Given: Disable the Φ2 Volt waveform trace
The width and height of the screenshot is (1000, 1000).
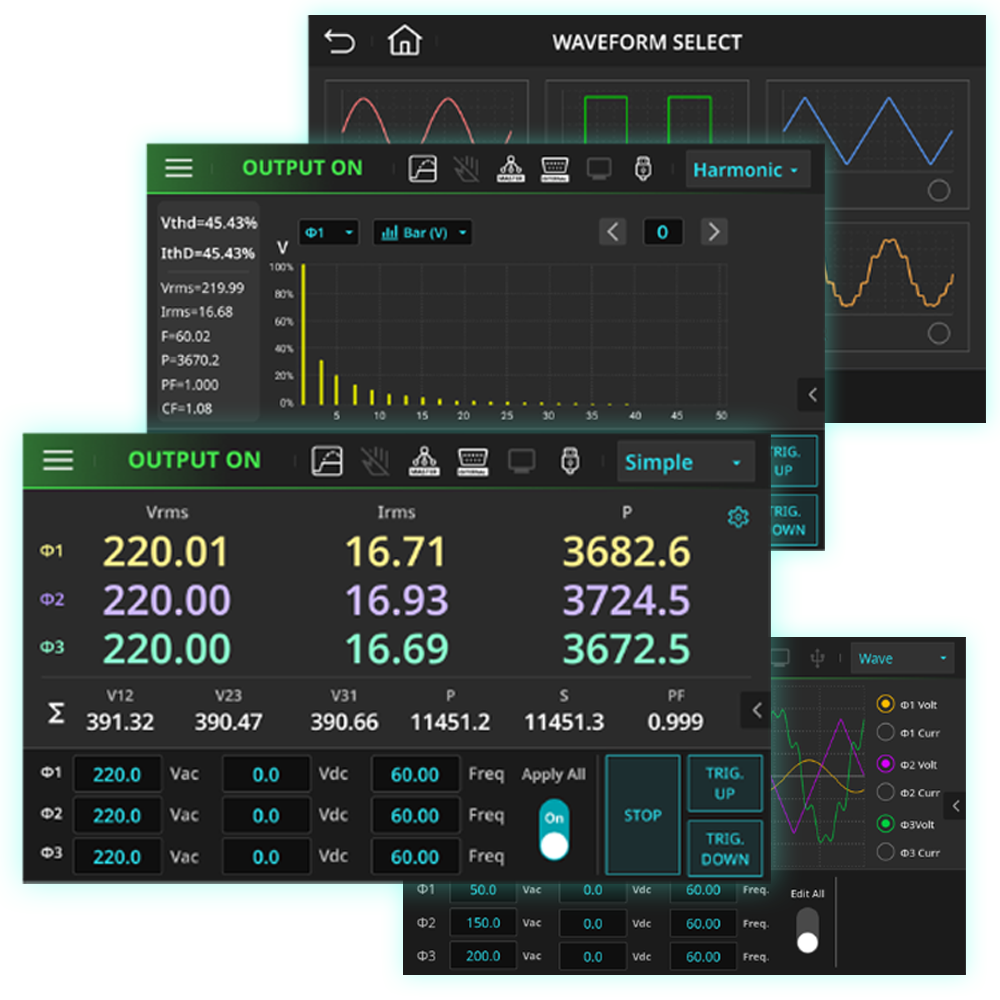Looking at the screenshot, I should (885, 764).
